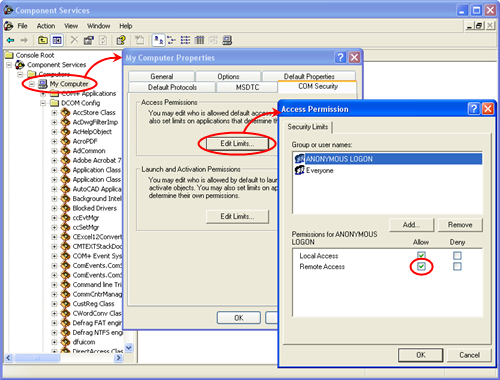
Task: Click OK in My Computer Properties
Action: pyautogui.click(x=239, y=318)
